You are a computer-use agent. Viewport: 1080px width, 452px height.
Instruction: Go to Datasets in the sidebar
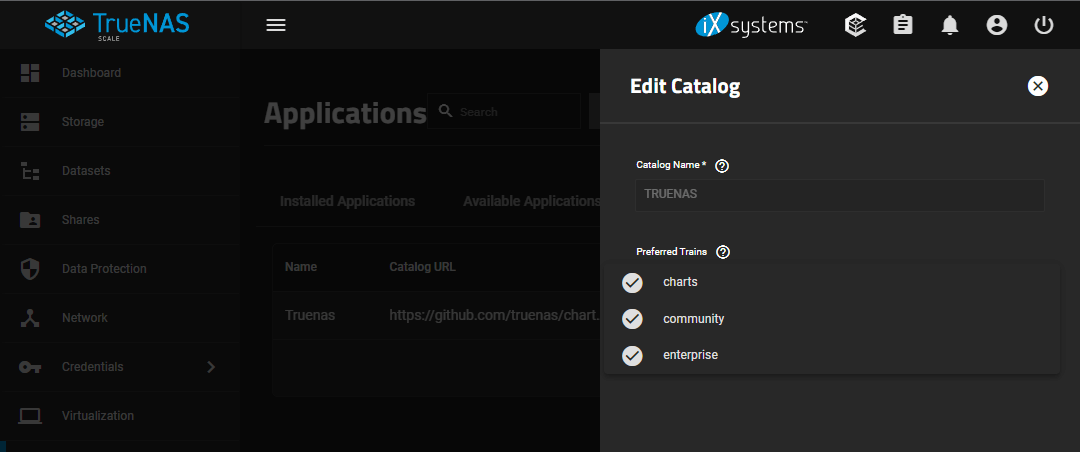click(x=86, y=171)
